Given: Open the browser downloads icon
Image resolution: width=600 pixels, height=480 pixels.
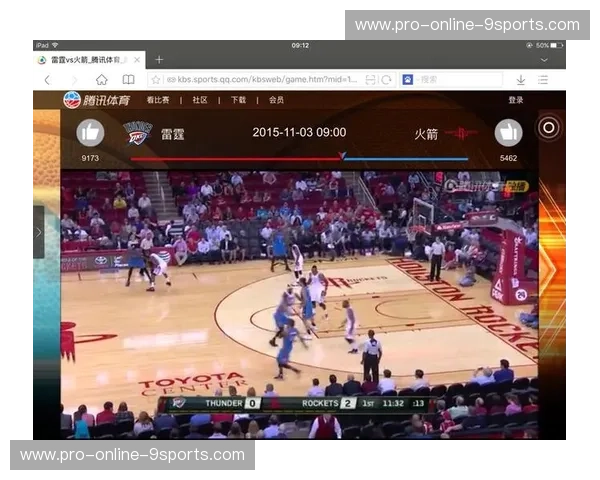Looking at the screenshot, I should coord(520,79).
